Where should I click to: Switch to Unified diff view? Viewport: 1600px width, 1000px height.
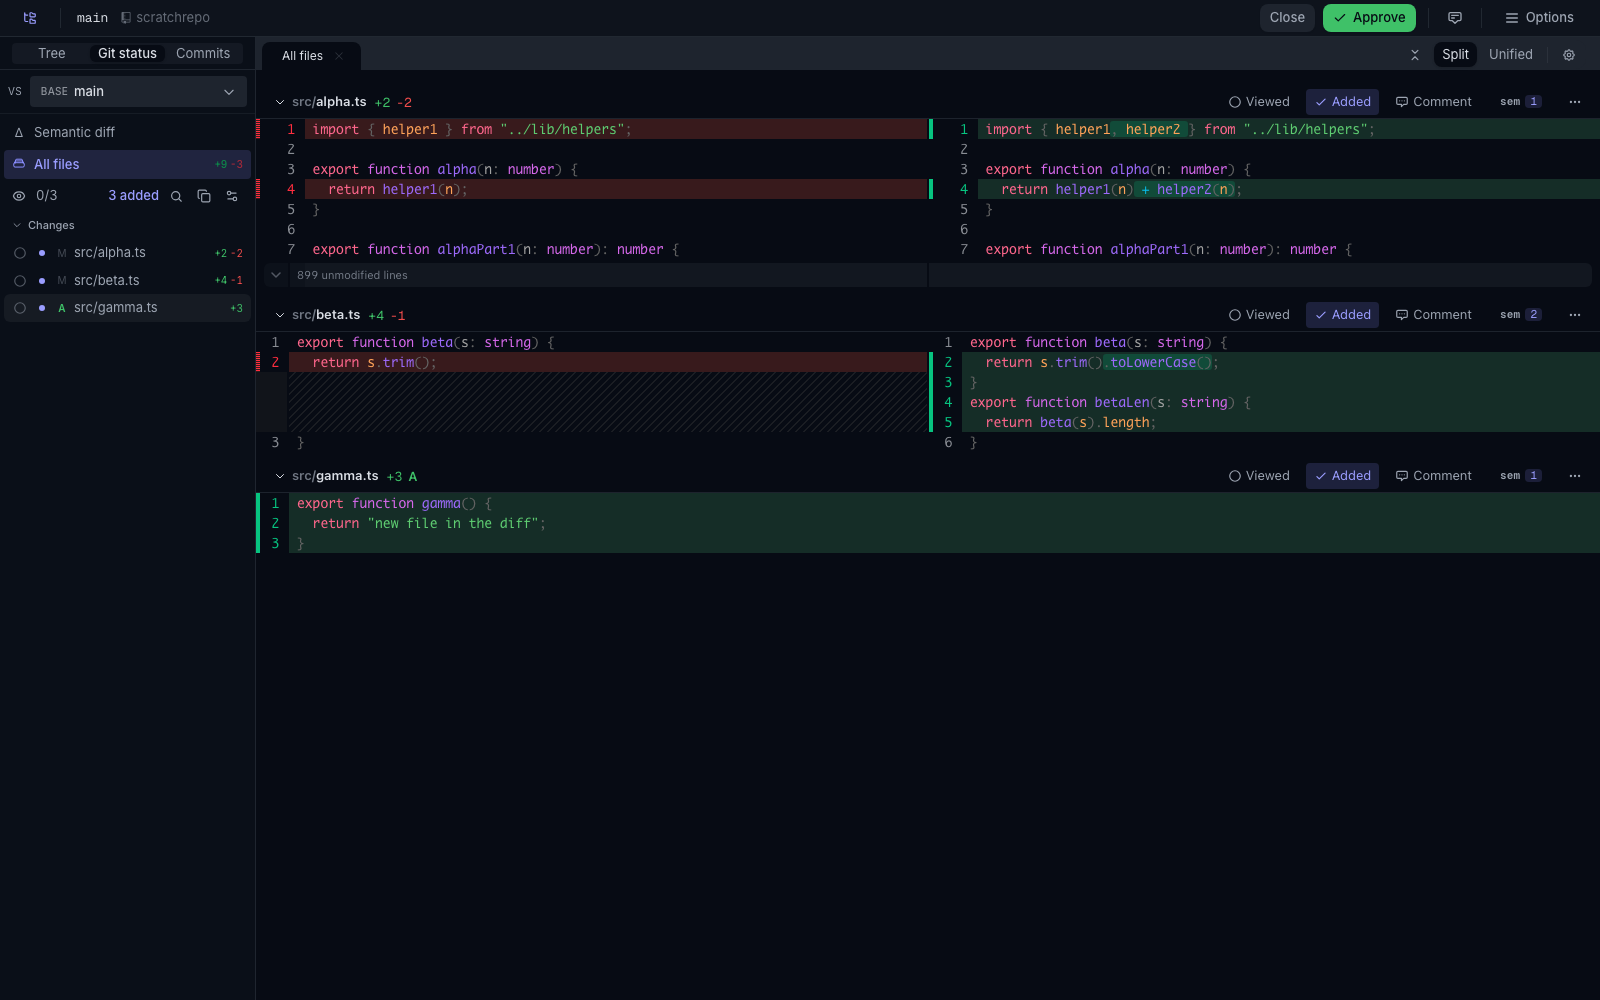coord(1510,55)
